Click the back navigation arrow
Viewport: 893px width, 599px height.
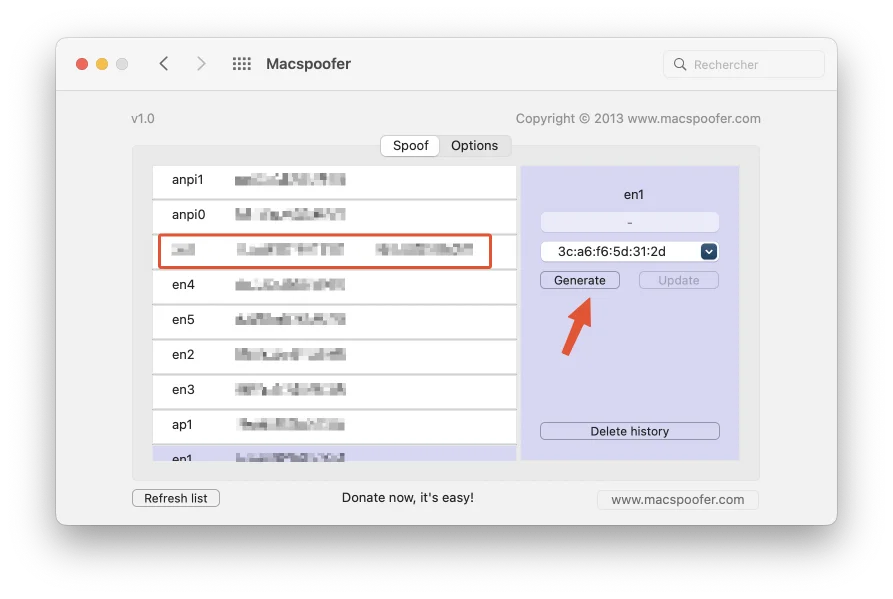(164, 63)
